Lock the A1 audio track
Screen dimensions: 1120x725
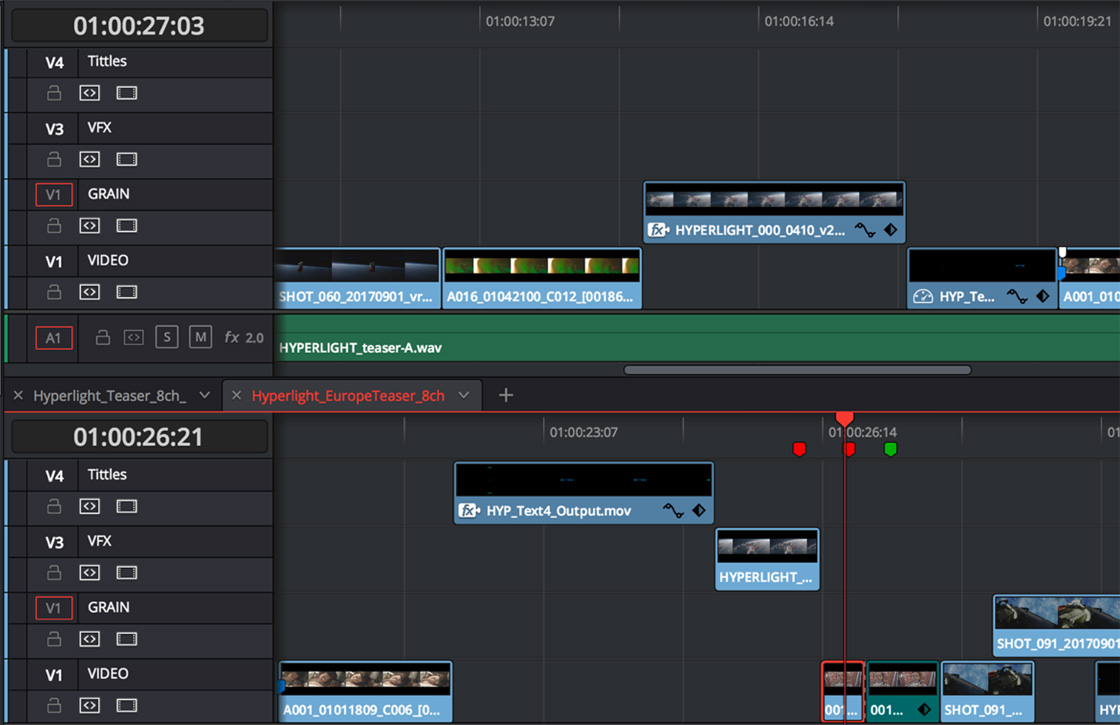103,337
